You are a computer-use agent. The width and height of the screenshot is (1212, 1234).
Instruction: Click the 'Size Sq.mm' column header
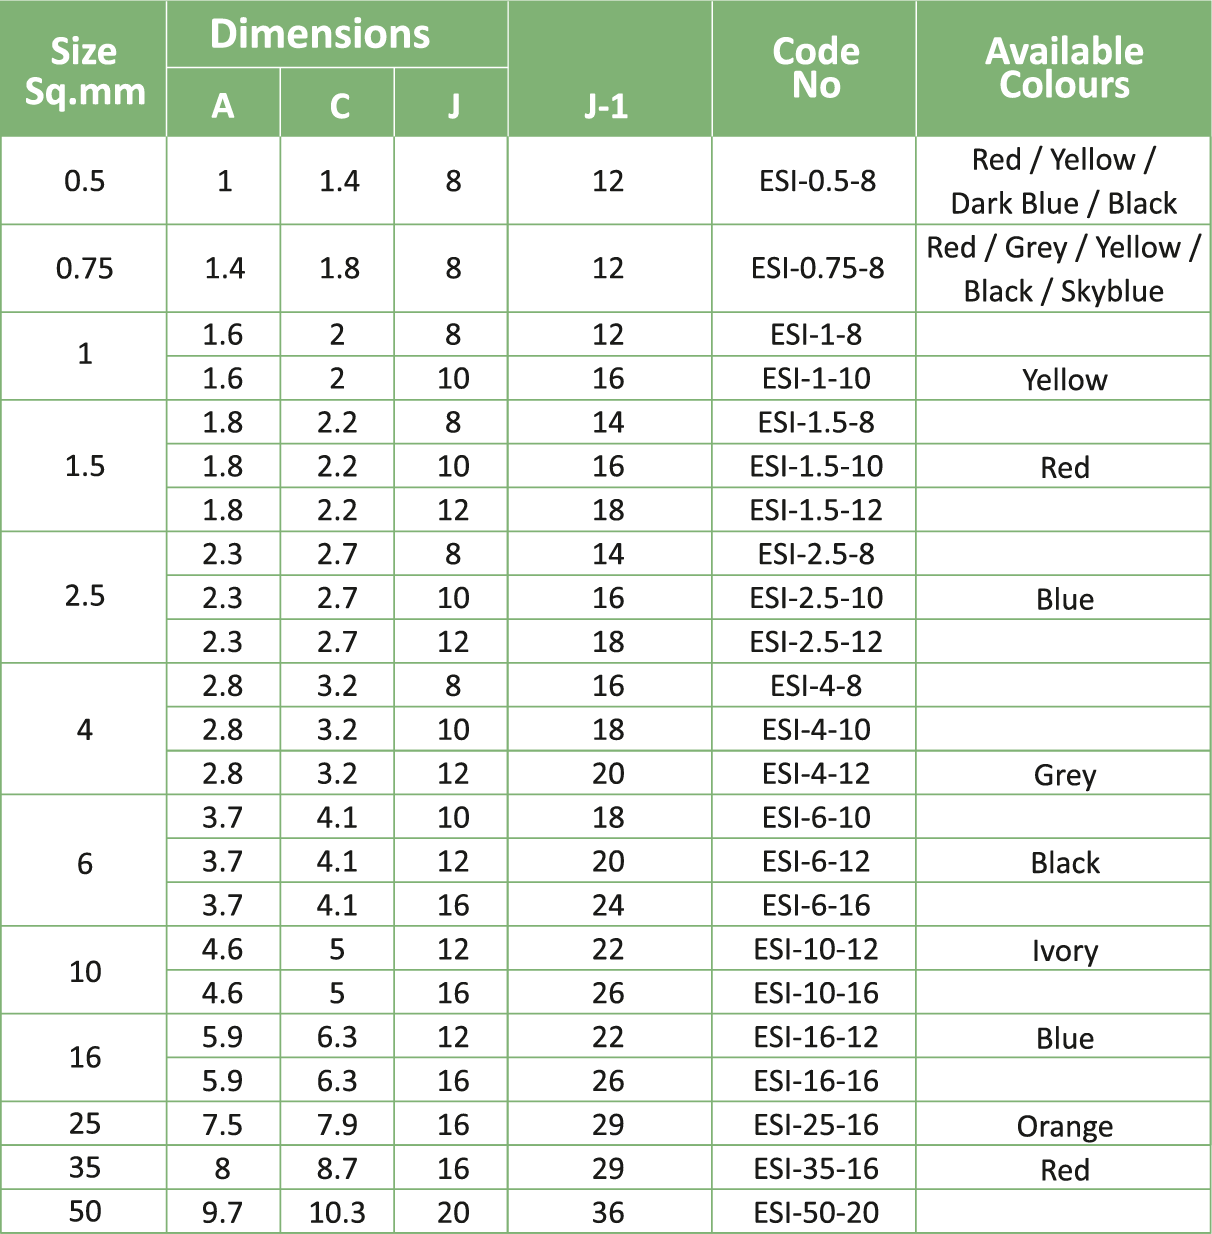pos(84,70)
